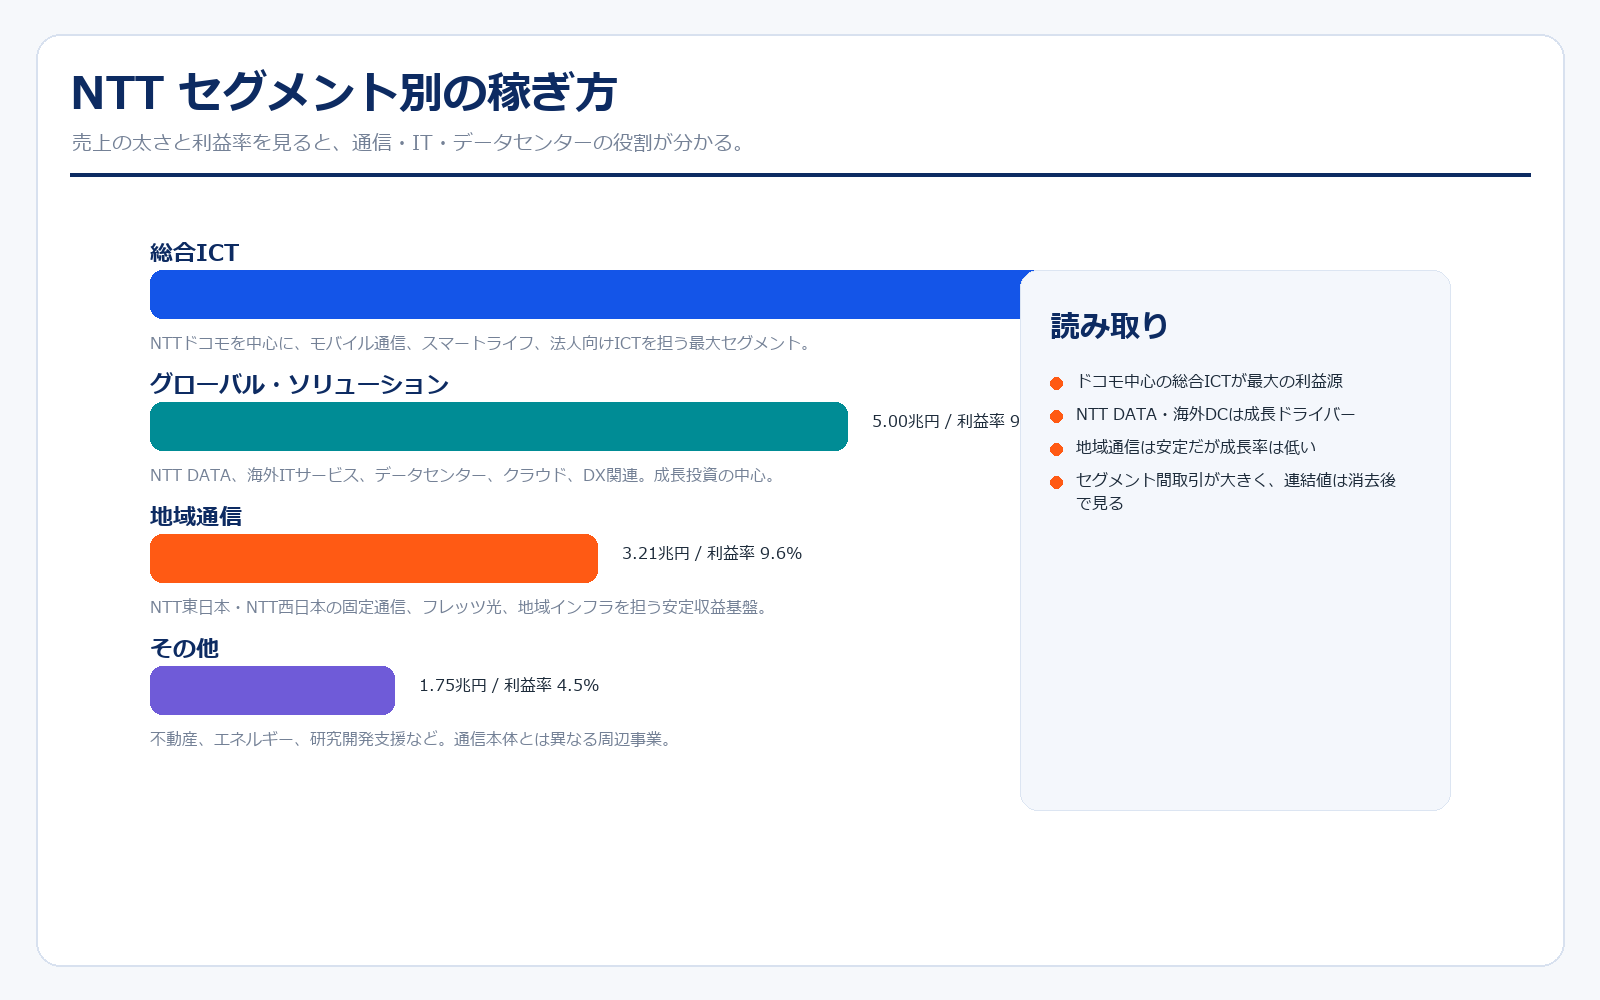Image resolution: width=1600 pixels, height=1000 pixels.
Task: Select the グローバル・ソリューション heading
Action: pyautogui.click(x=299, y=384)
